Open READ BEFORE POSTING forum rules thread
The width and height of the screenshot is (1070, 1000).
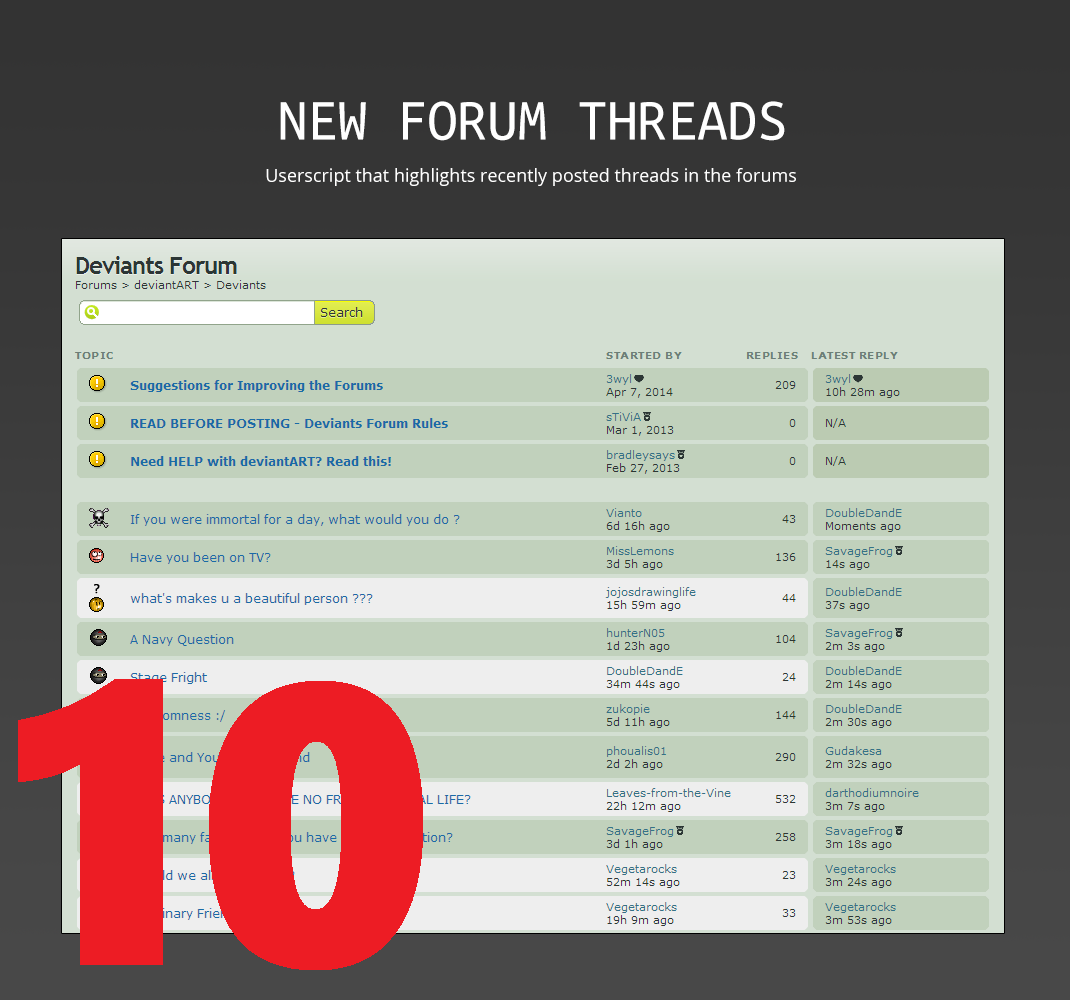[289, 424]
